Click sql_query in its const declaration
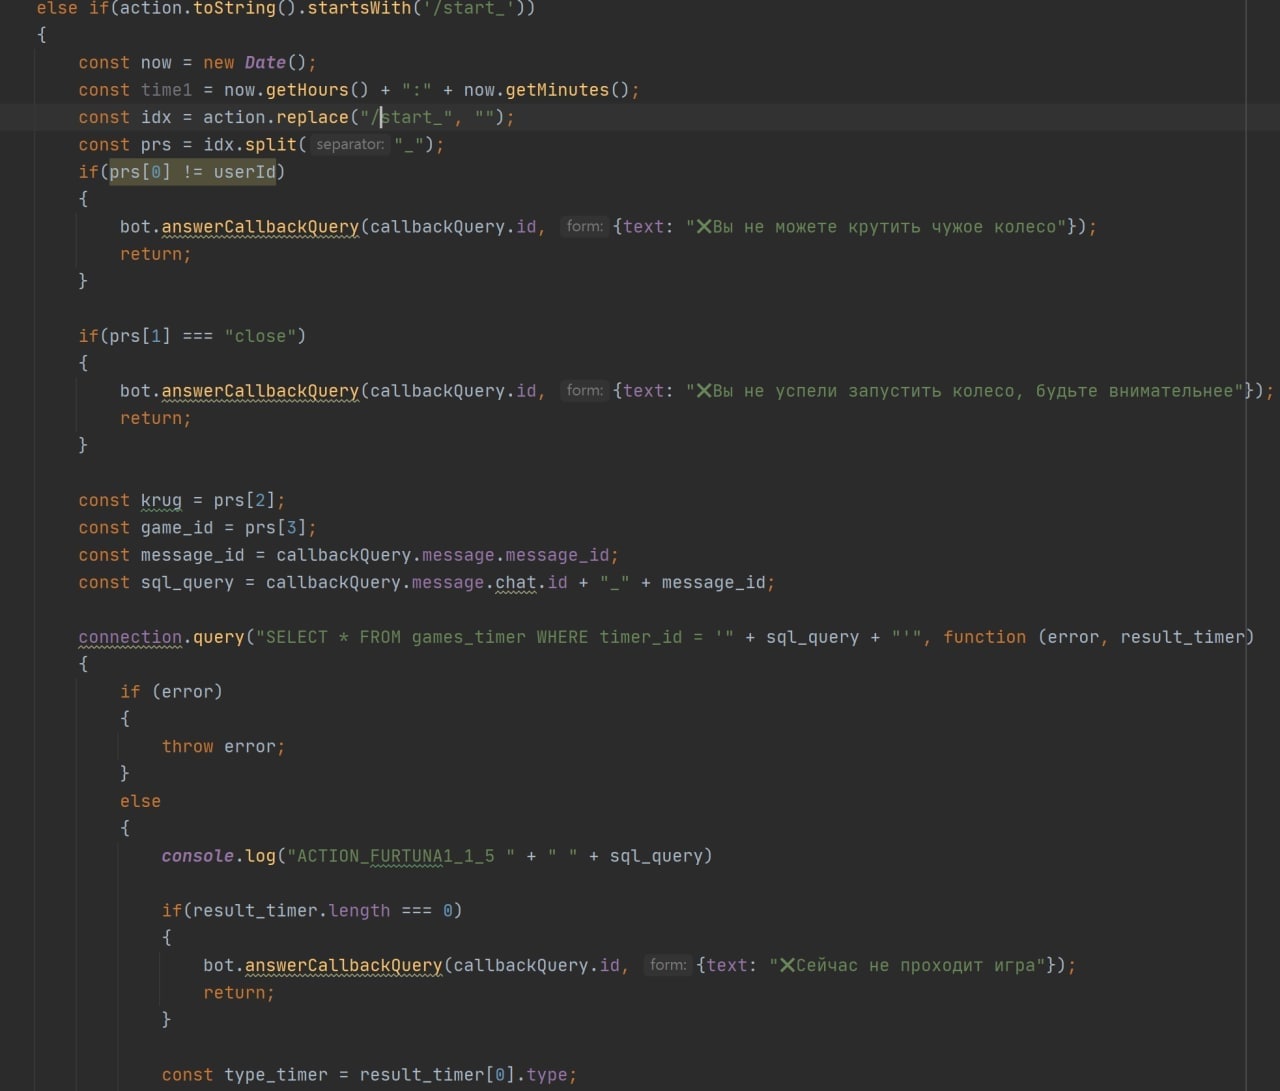 point(187,582)
